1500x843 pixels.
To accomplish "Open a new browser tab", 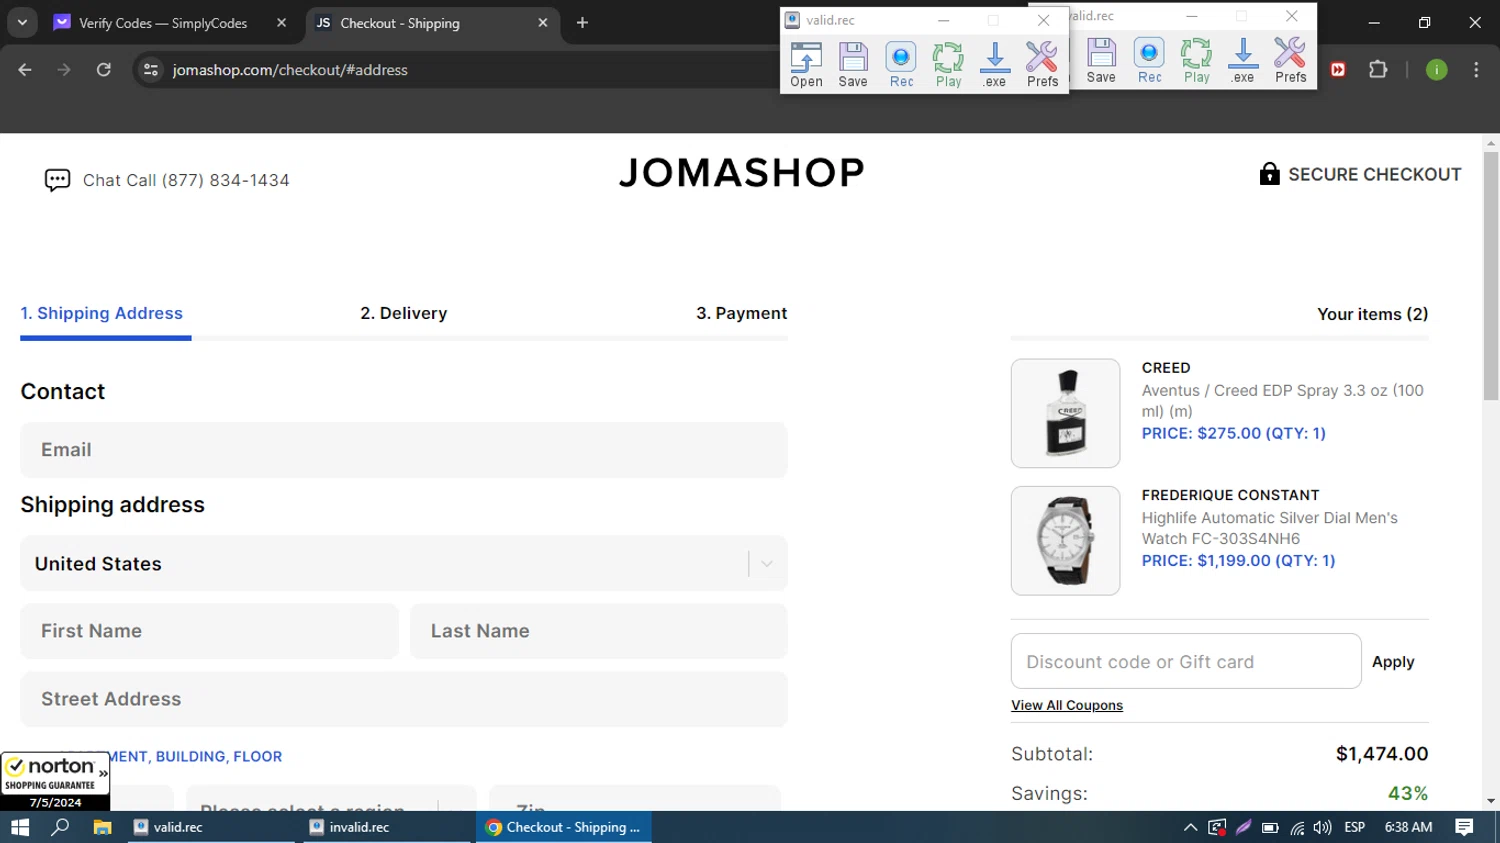I will (582, 23).
